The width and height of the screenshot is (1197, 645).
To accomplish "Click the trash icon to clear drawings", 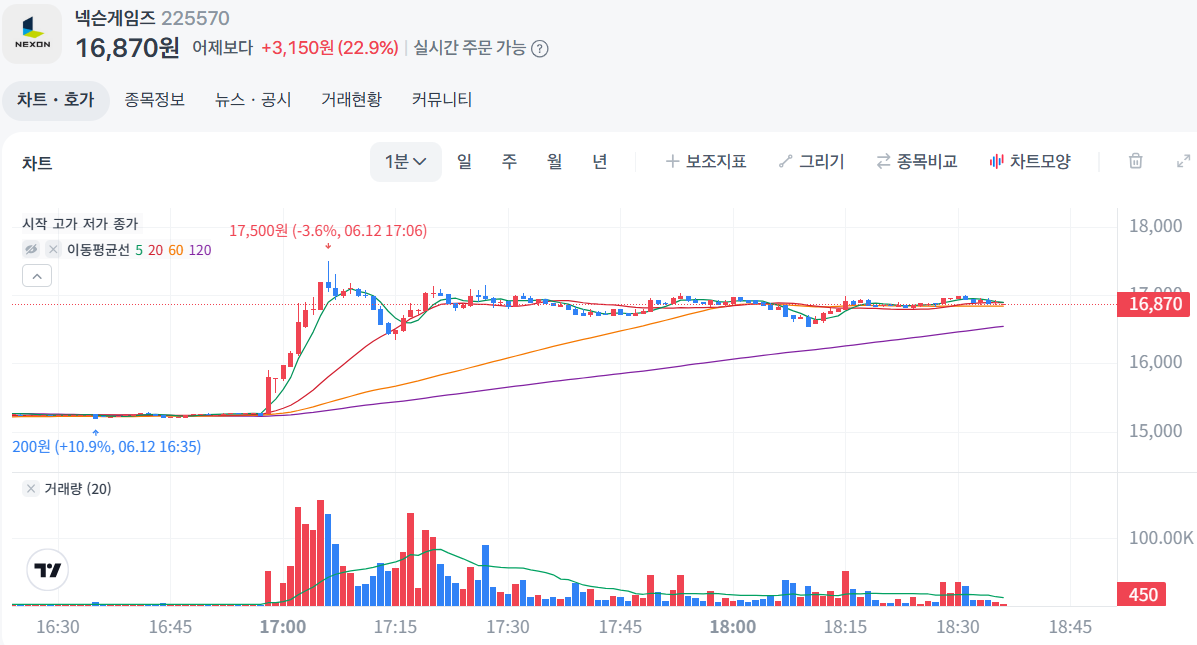I will coord(1135,160).
